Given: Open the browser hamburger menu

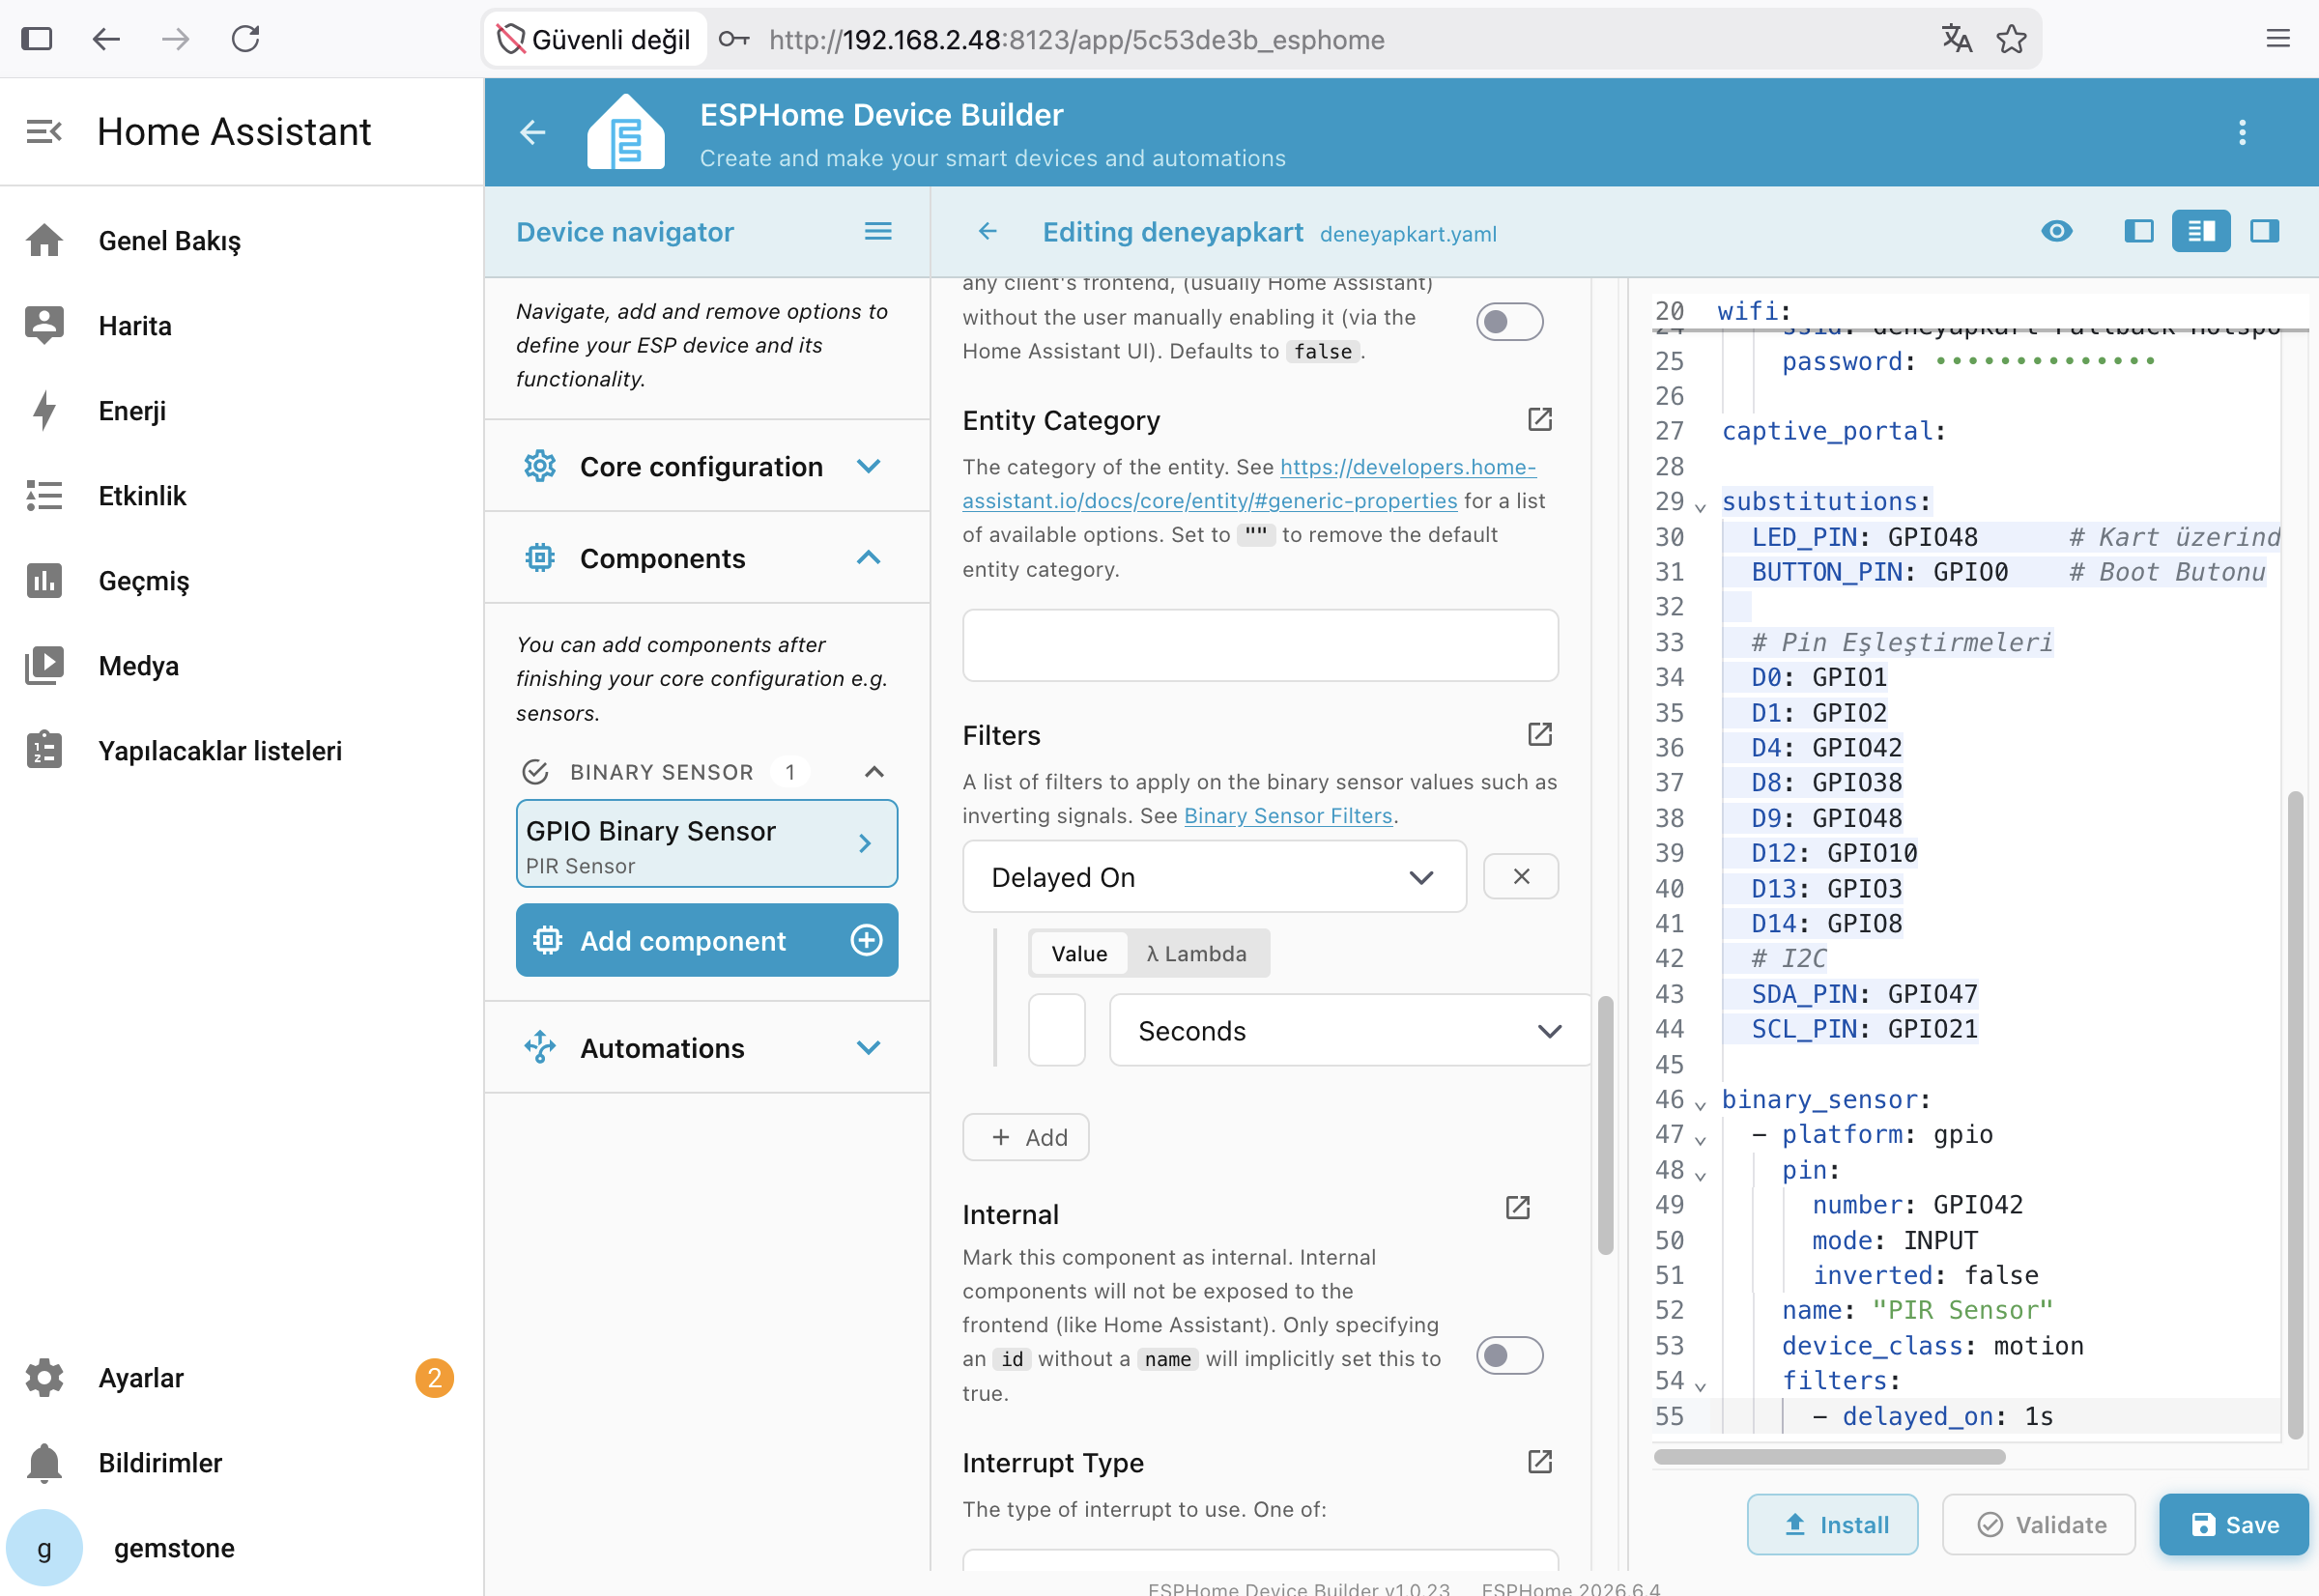Looking at the screenshot, I should pyautogui.click(x=2278, y=39).
